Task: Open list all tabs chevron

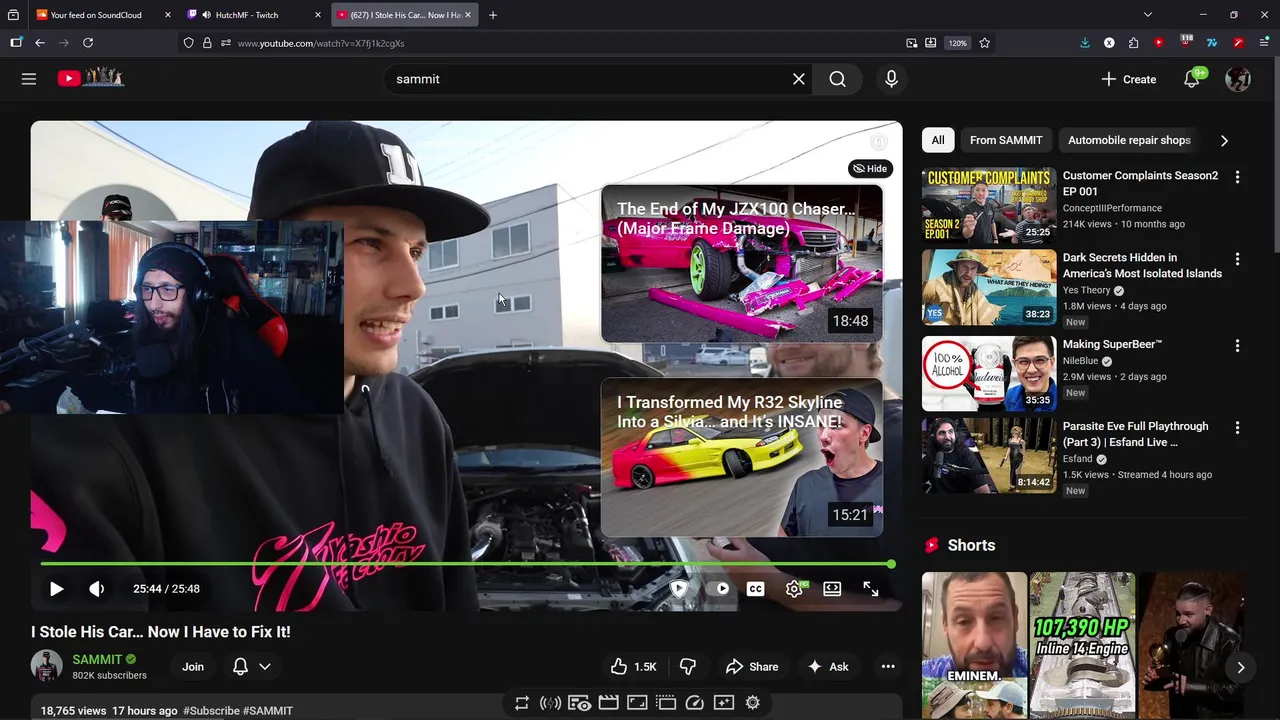Action: pyautogui.click(x=1148, y=15)
